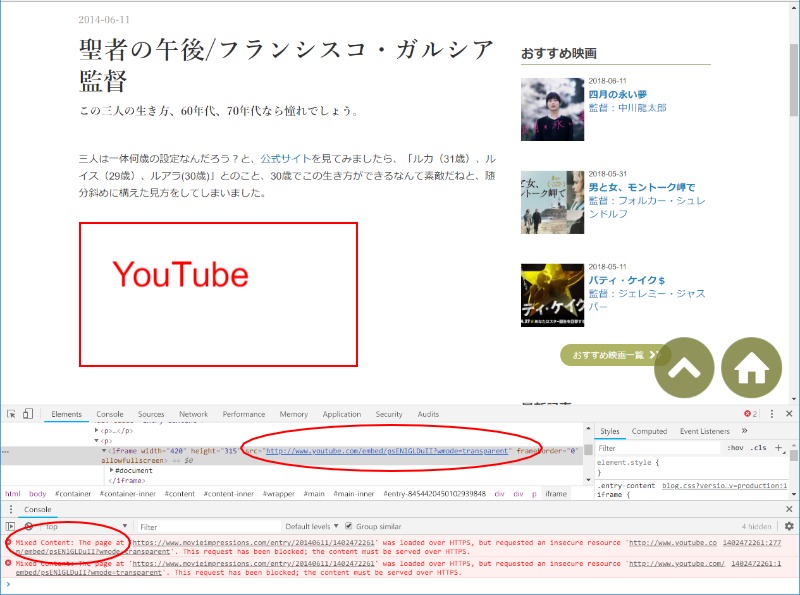The image size is (800, 595).
Task: Click the iframe src YouTube URL
Action: (386, 451)
